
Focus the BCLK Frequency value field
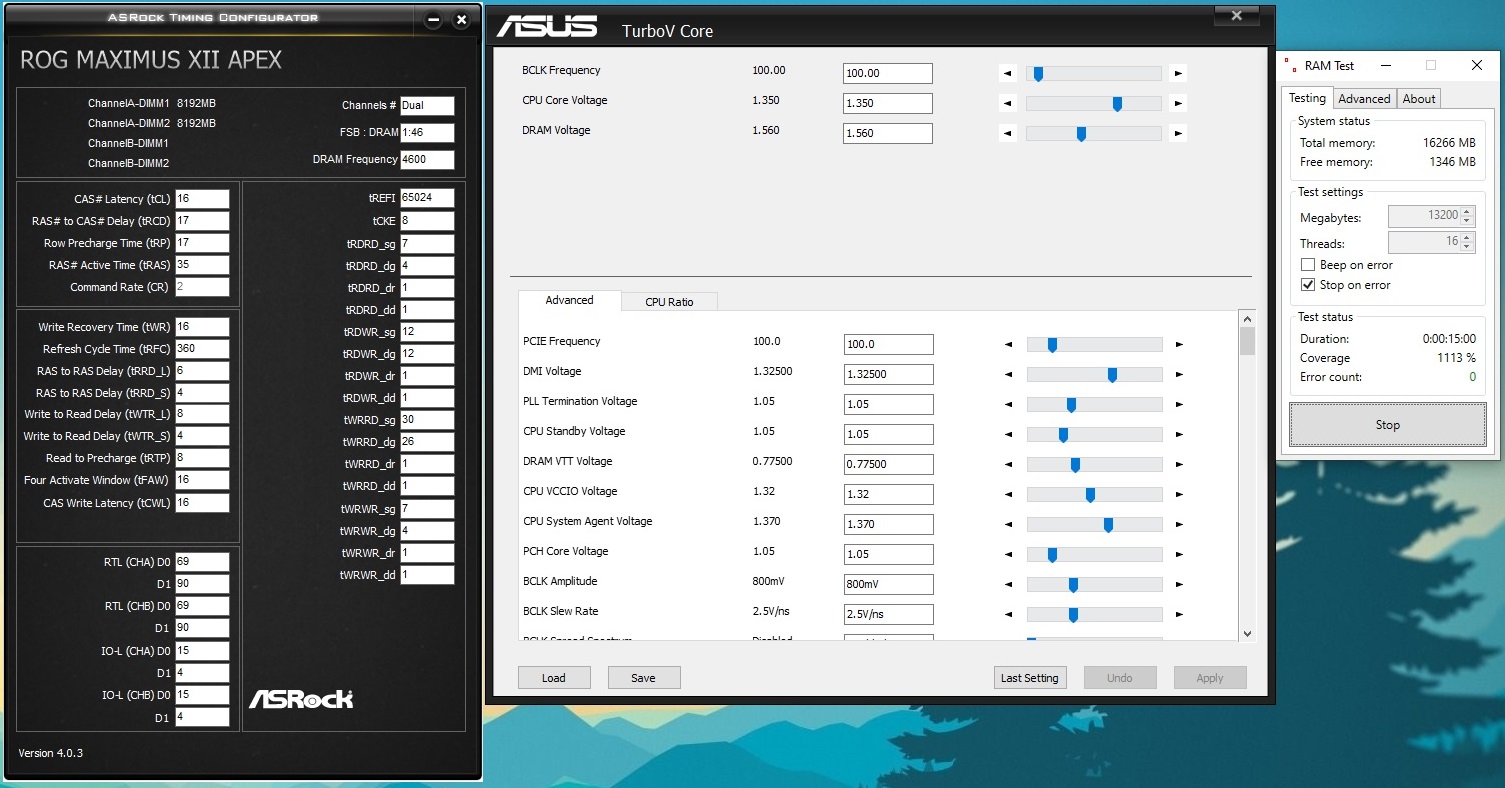(x=888, y=73)
